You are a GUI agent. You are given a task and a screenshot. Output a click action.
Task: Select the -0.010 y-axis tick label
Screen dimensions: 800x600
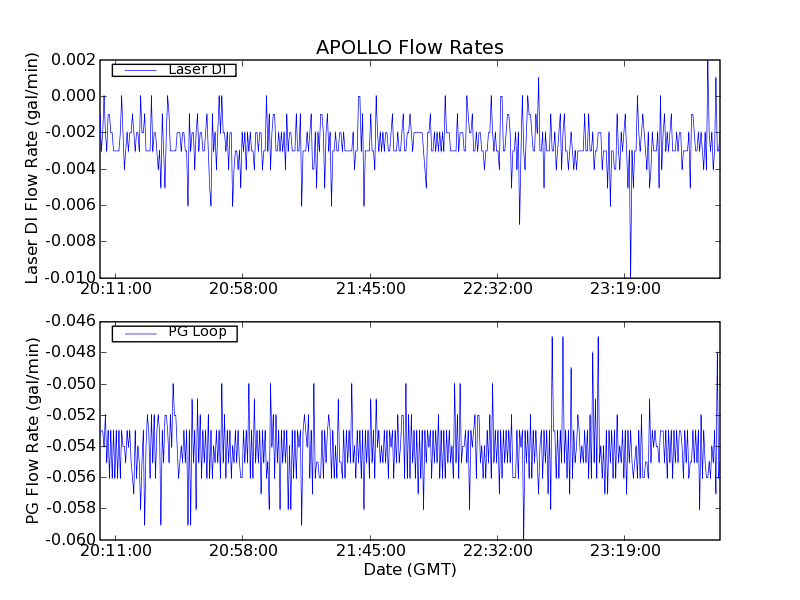70,278
